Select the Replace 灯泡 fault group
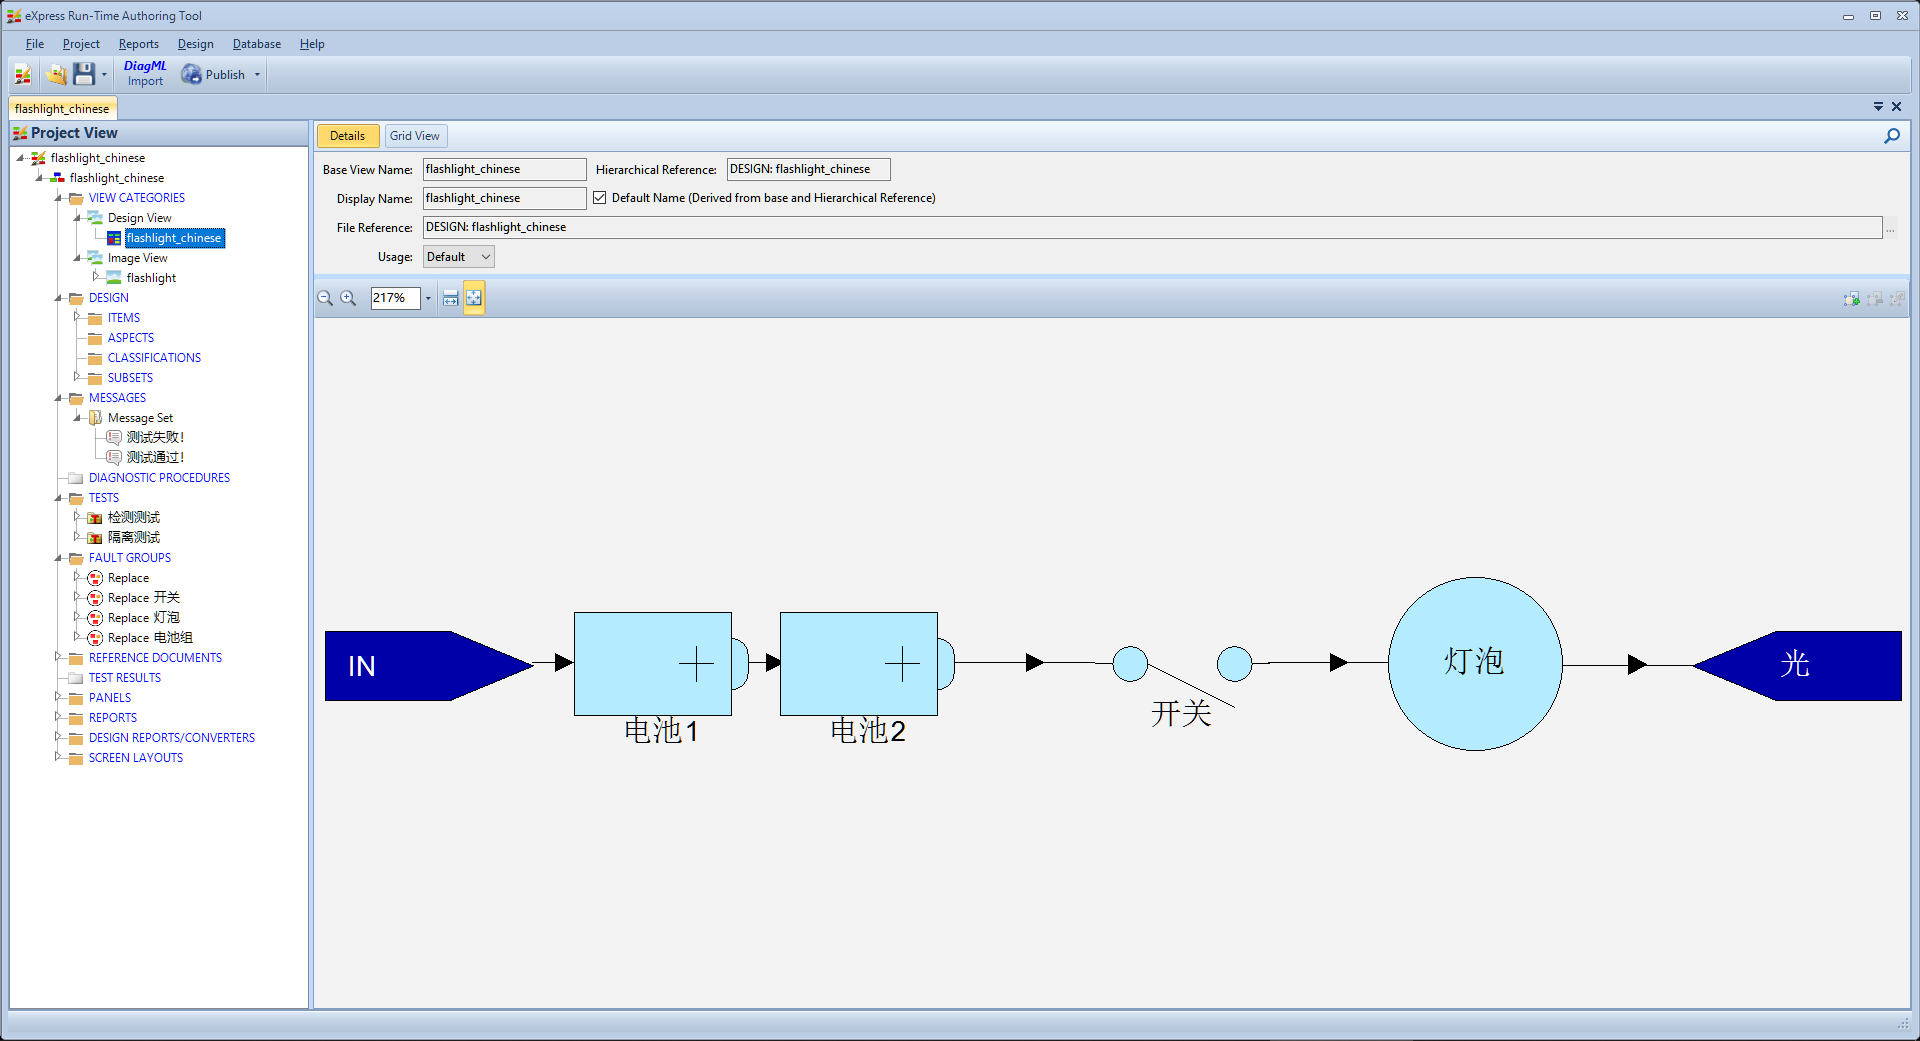 pos(143,618)
